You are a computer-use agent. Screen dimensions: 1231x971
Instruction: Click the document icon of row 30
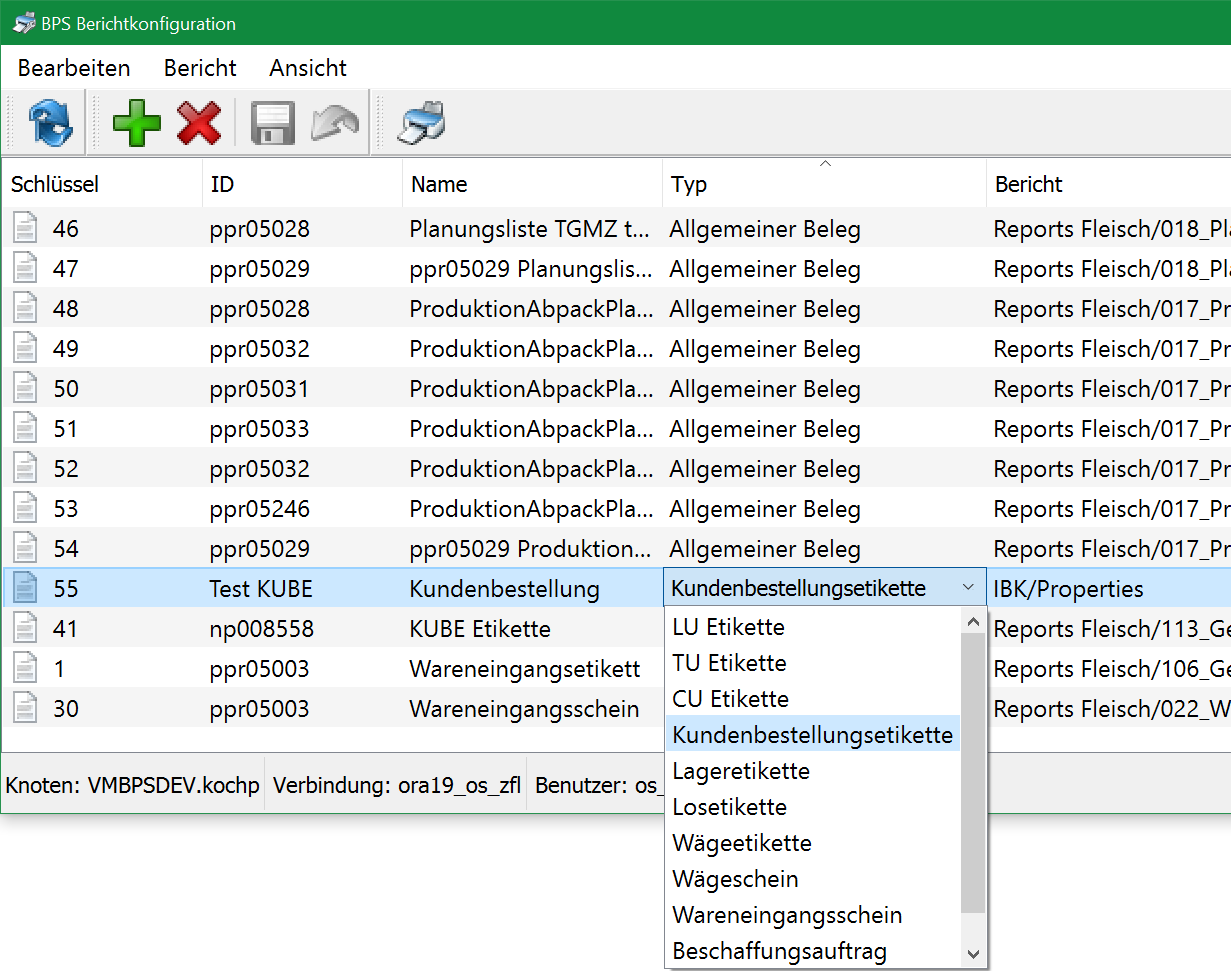tap(25, 709)
